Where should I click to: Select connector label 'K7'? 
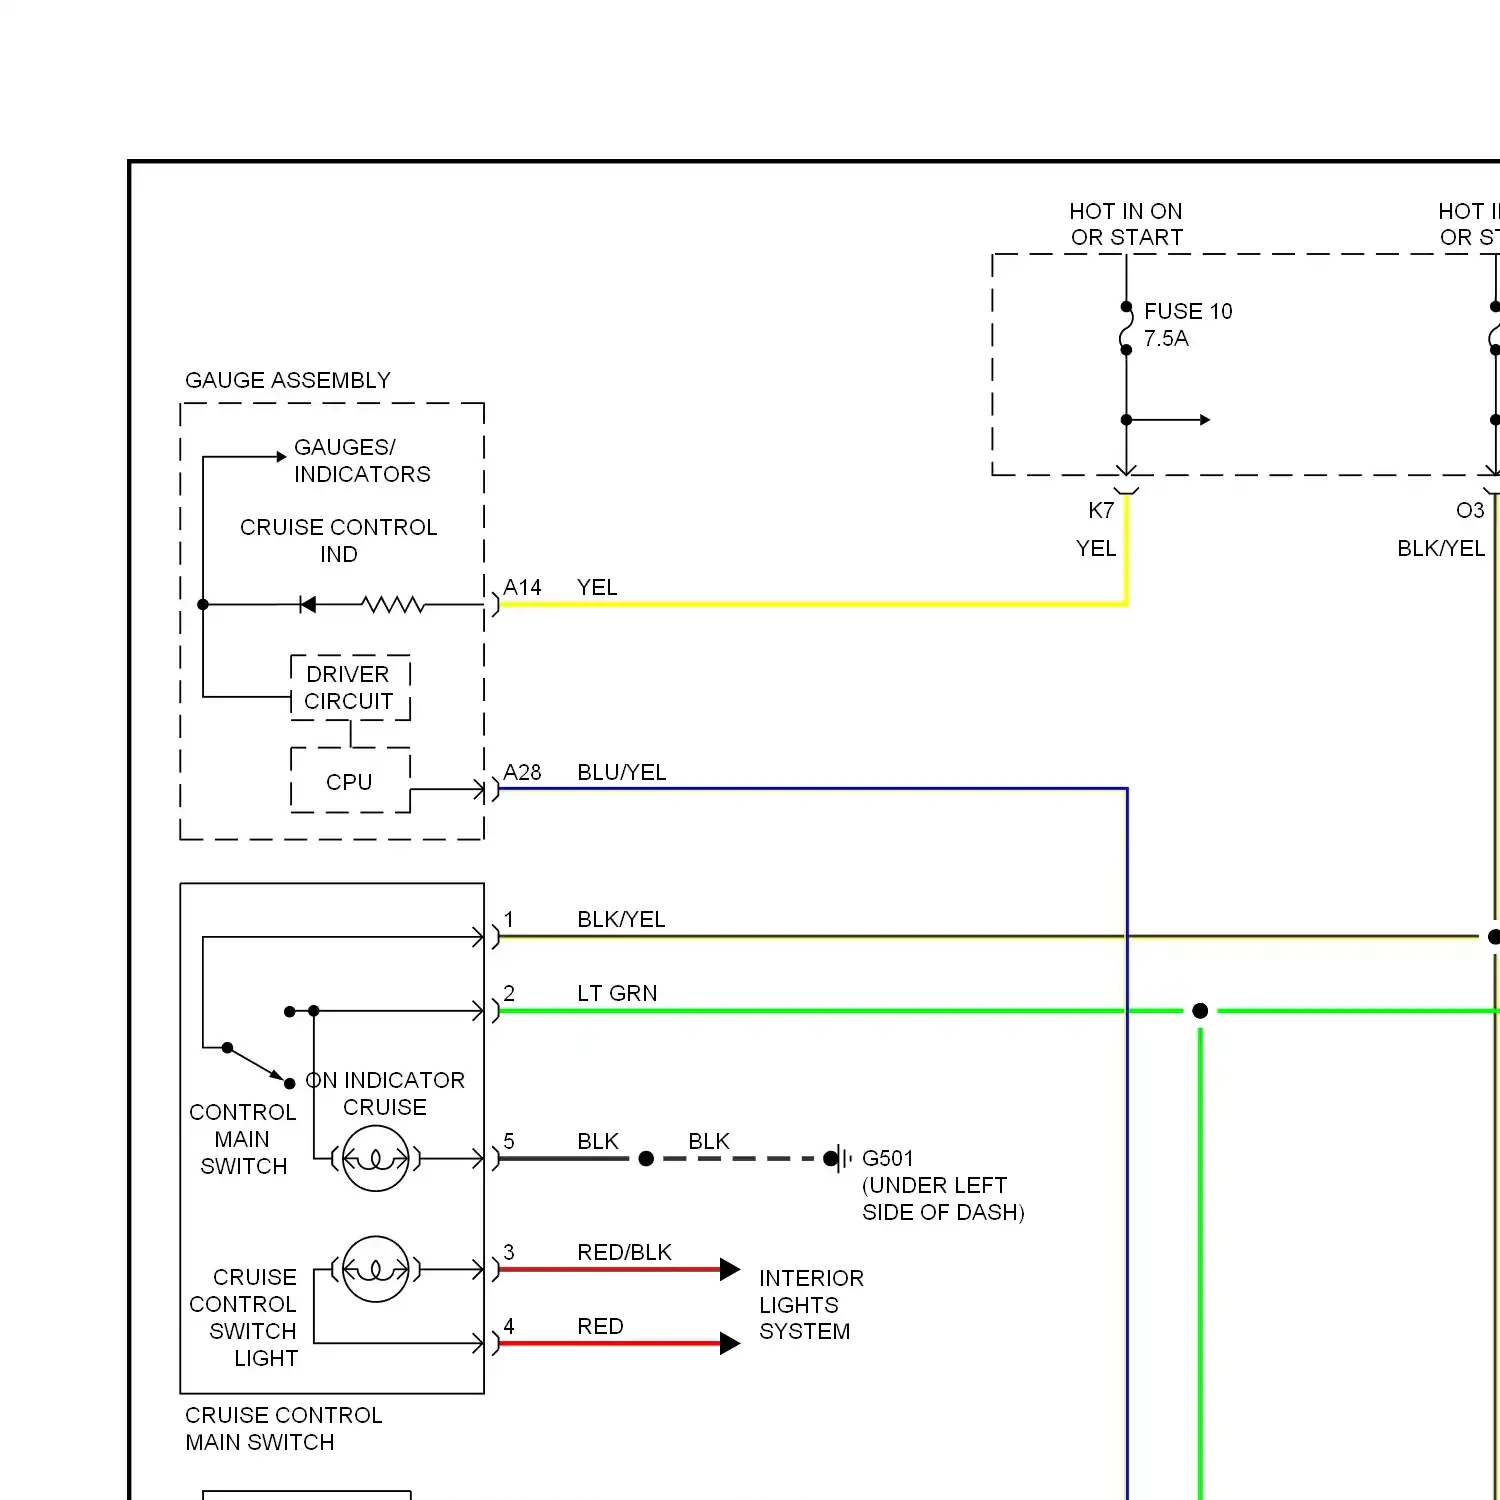[1101, 510]
